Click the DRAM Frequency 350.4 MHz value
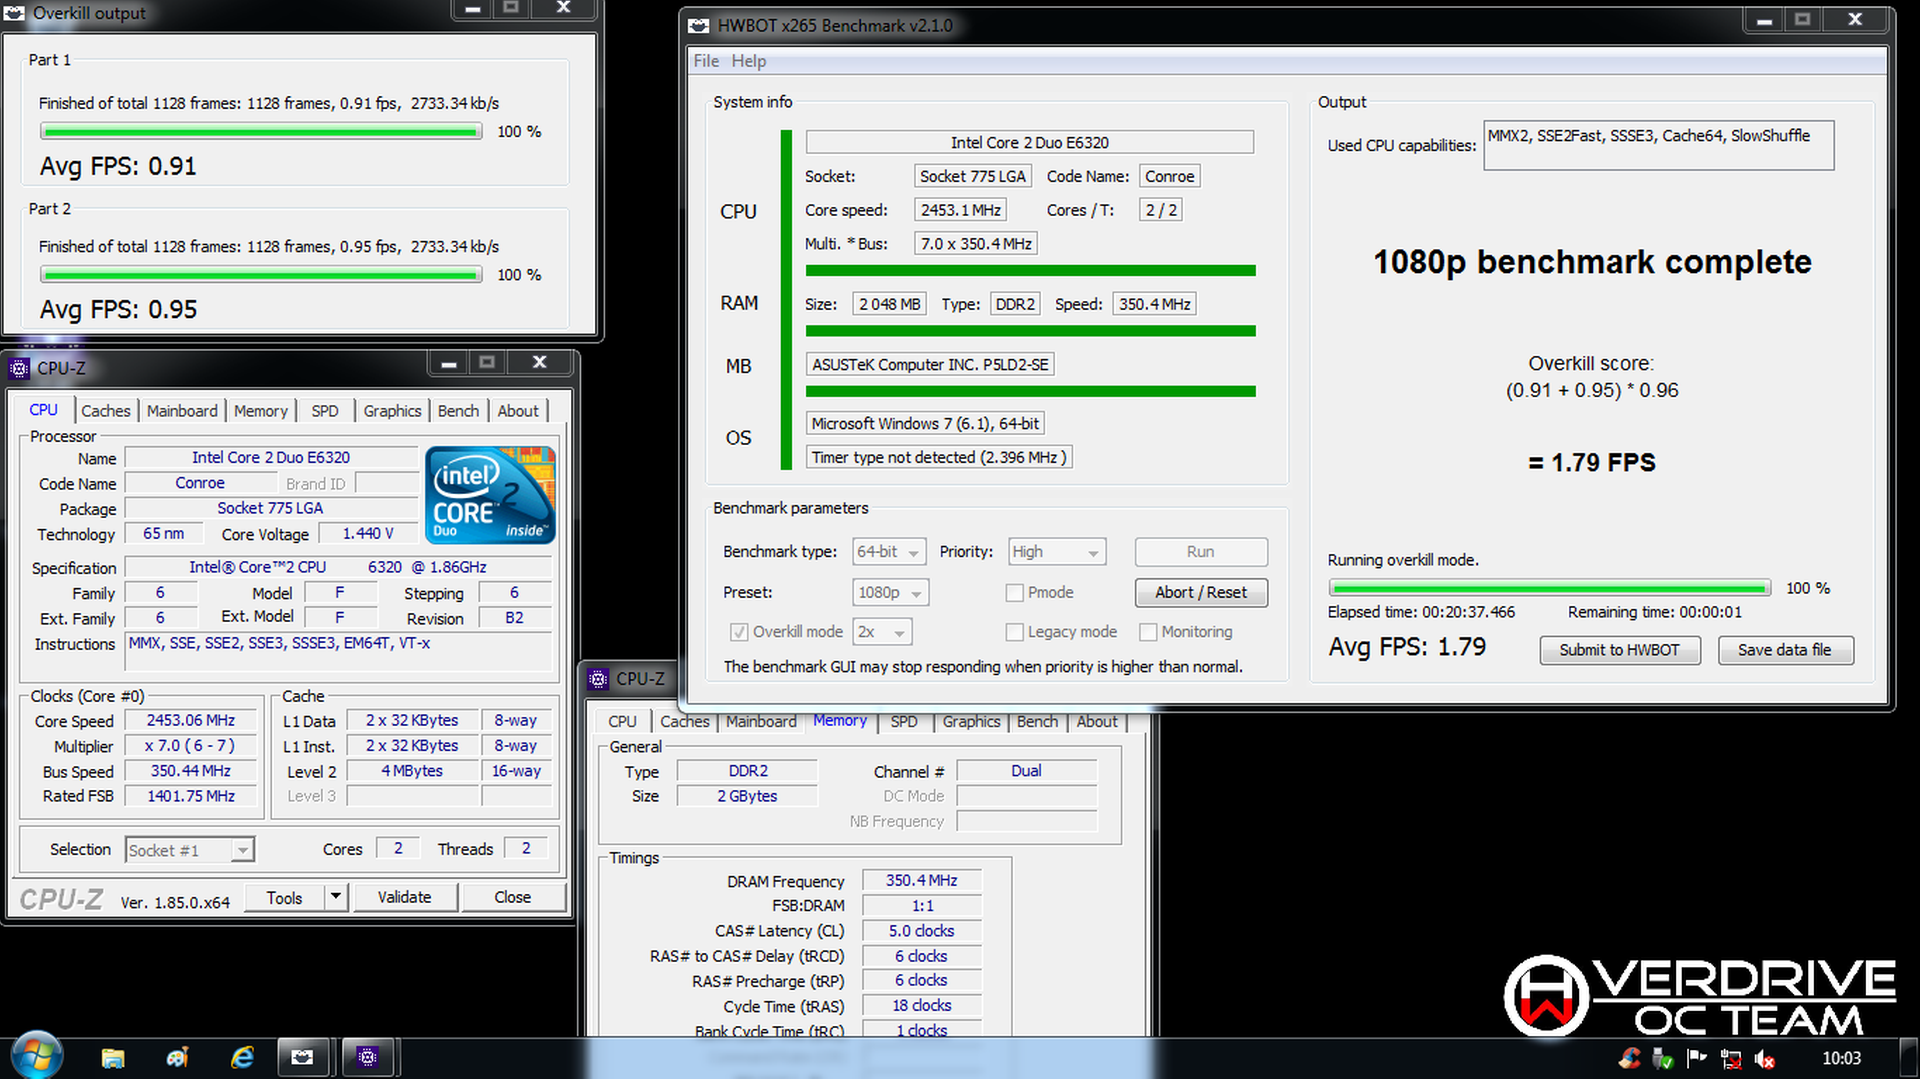This screenshot has width=1920, height=1079. tap(921, 881)
